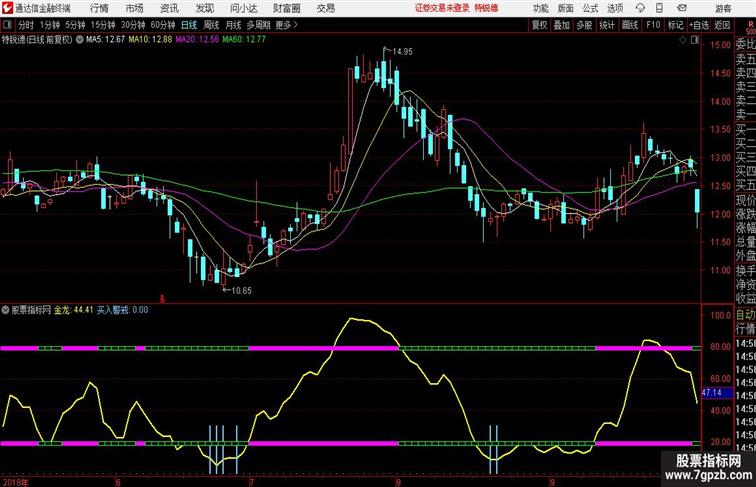Click the 自动 label in right panel

[745, 315]
